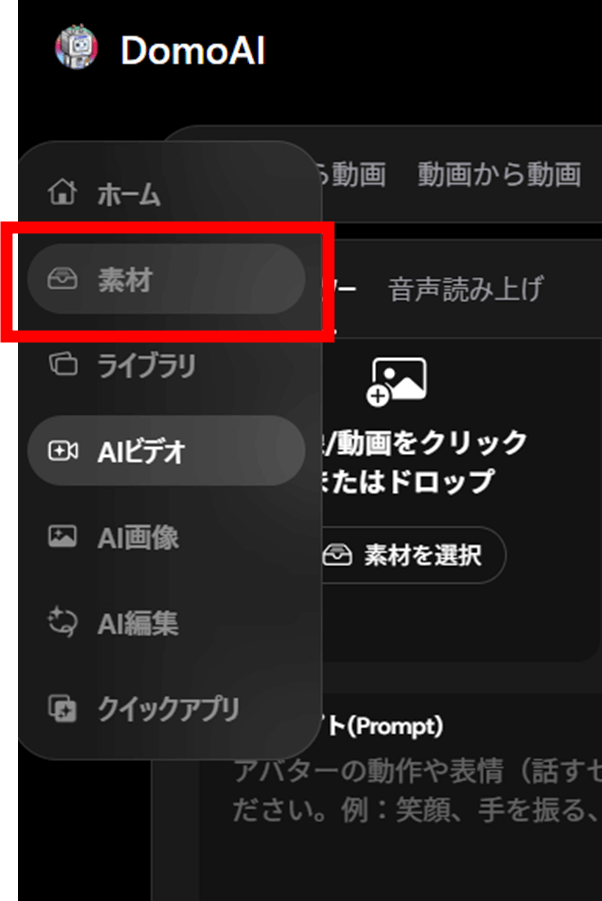Click the avatar prompt text field
The height and width of the screenshot is (901, 602).
[x=416, y=791]
